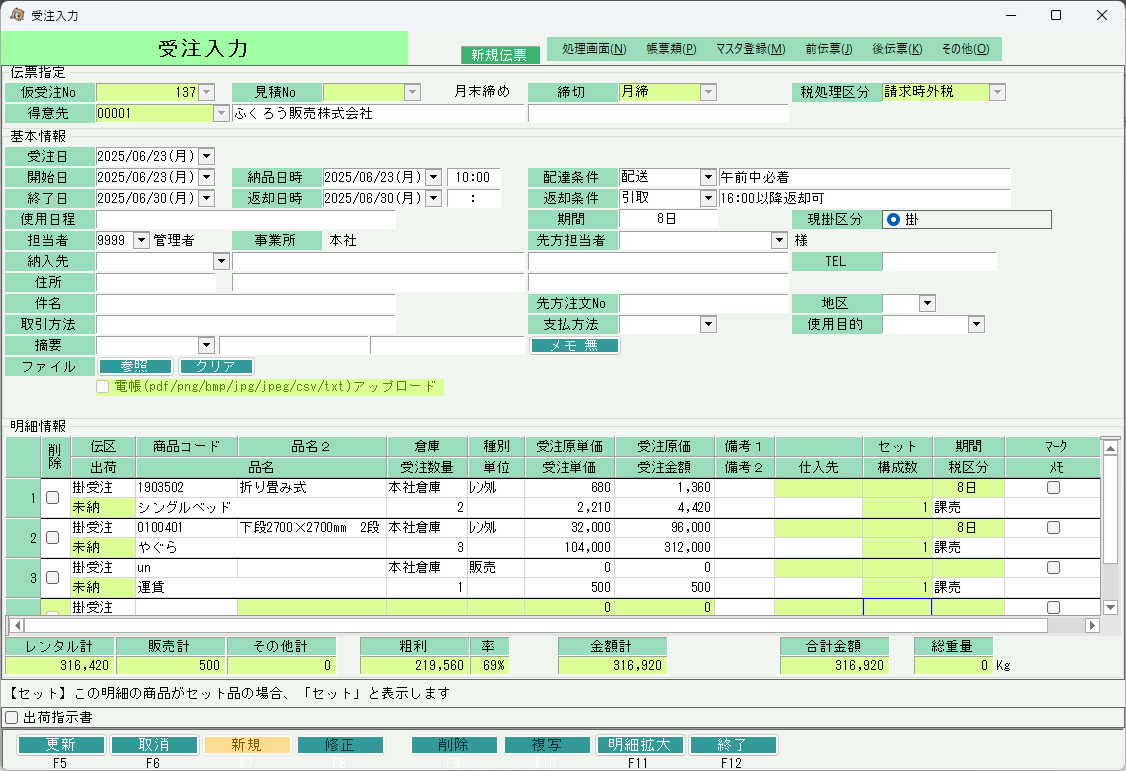Select the やぐら product name cell
The image size is (1126, 771).
pos(261,548)
